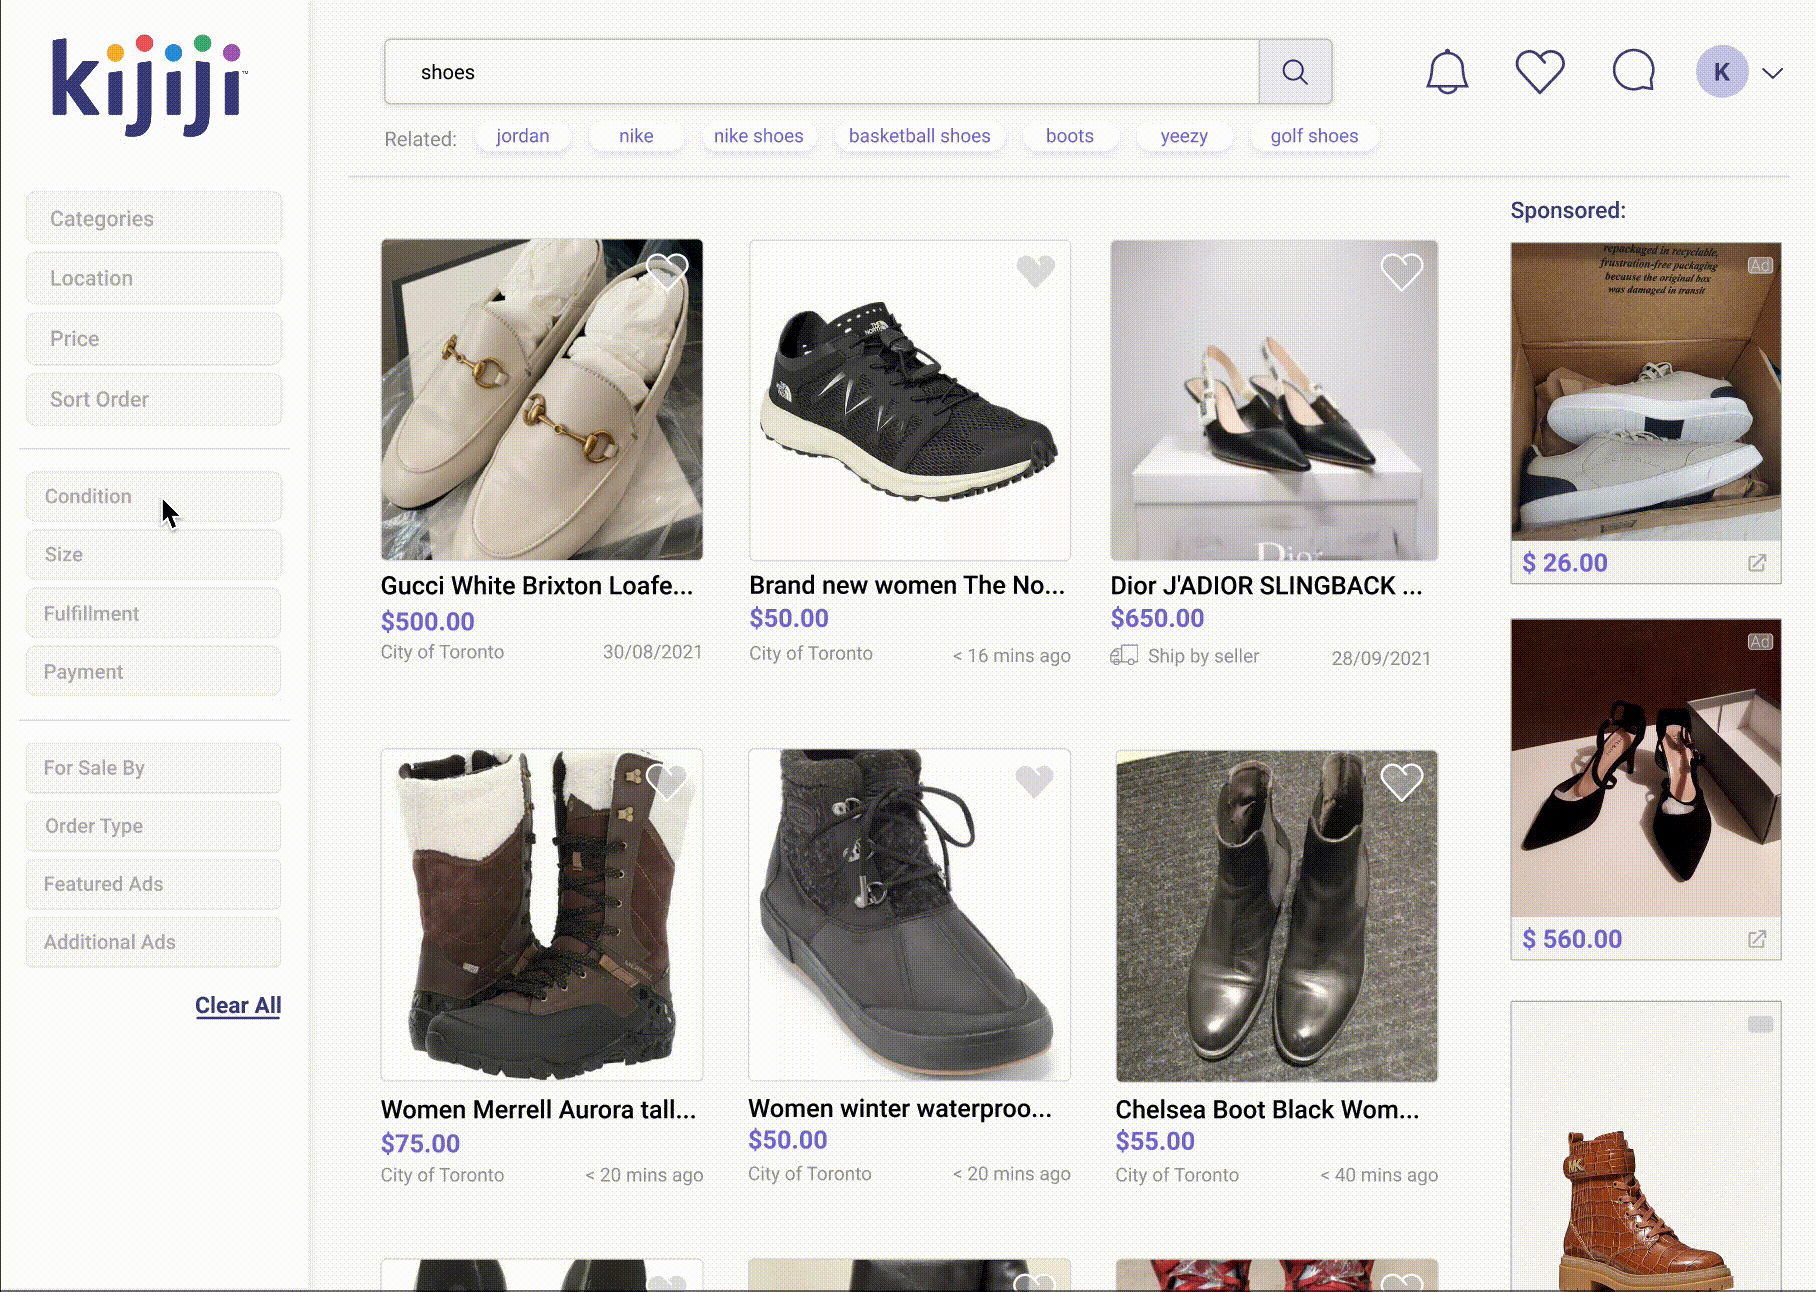Screen dimensions: 1816x1292
Task: Open the Dior slingback photo
Action: (x=1274, y=399)
